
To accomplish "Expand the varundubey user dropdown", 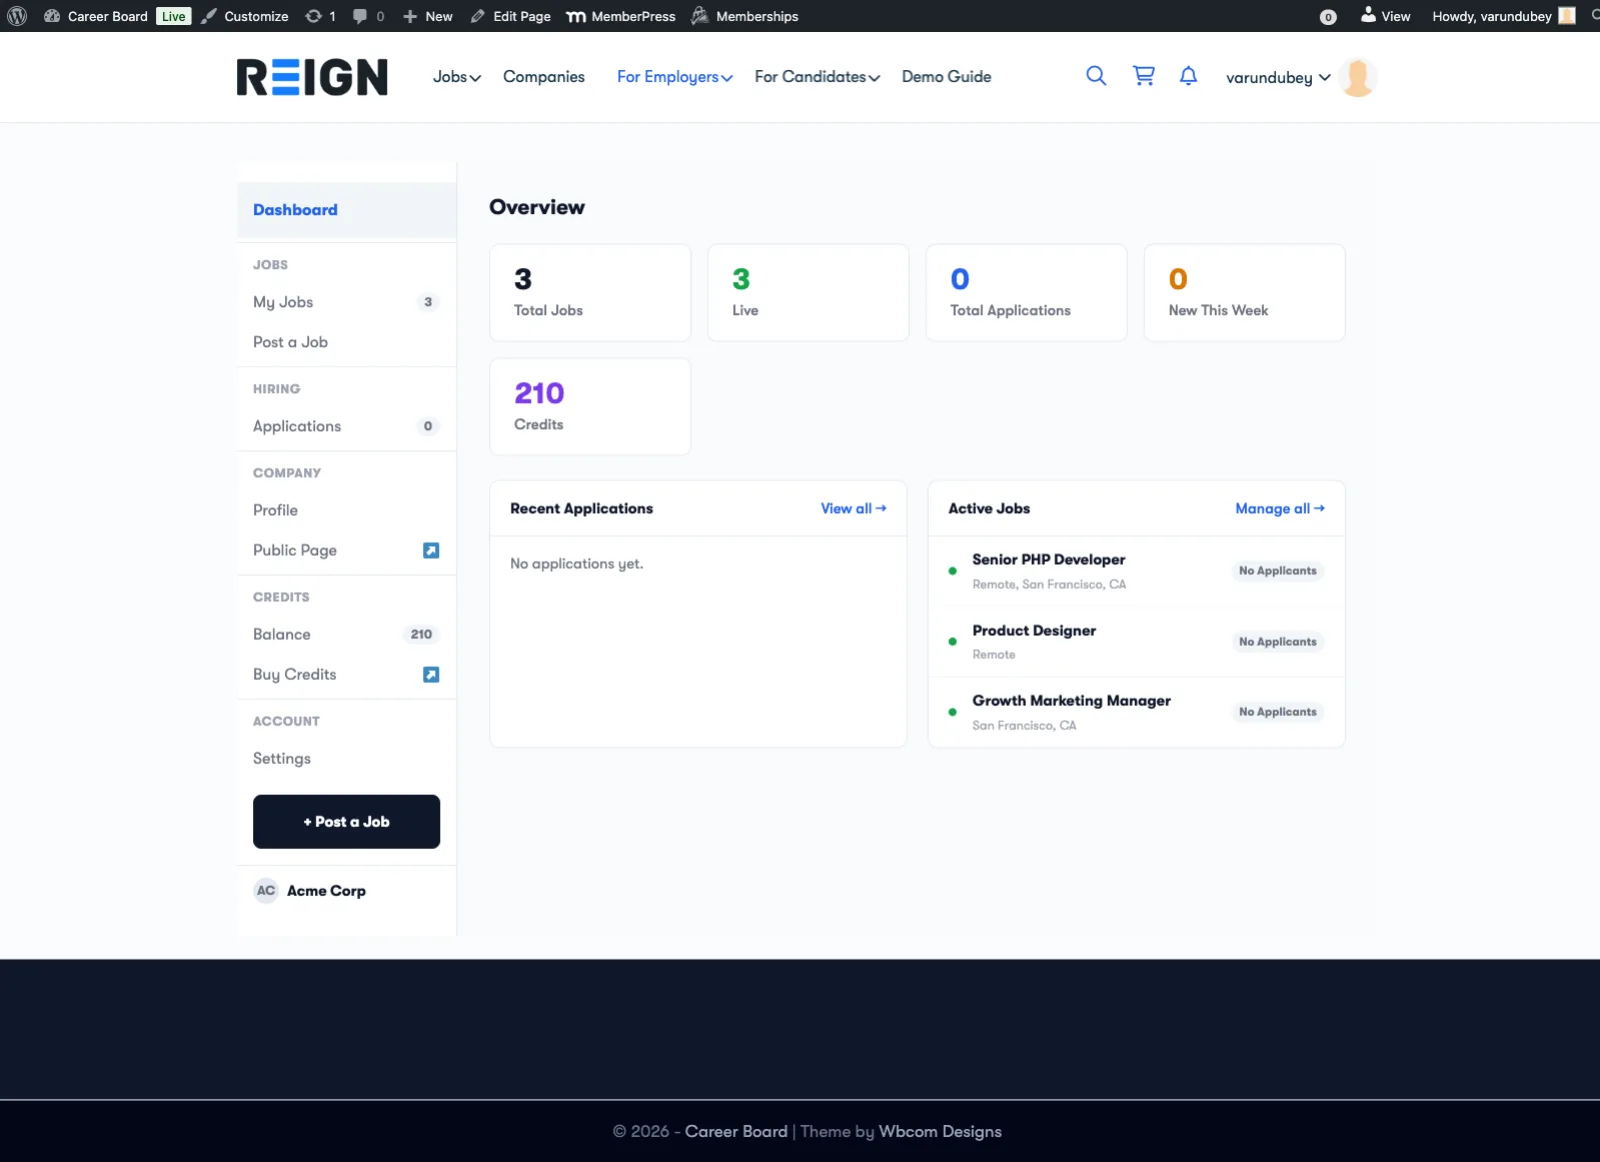I will (x=1278, y=77).
